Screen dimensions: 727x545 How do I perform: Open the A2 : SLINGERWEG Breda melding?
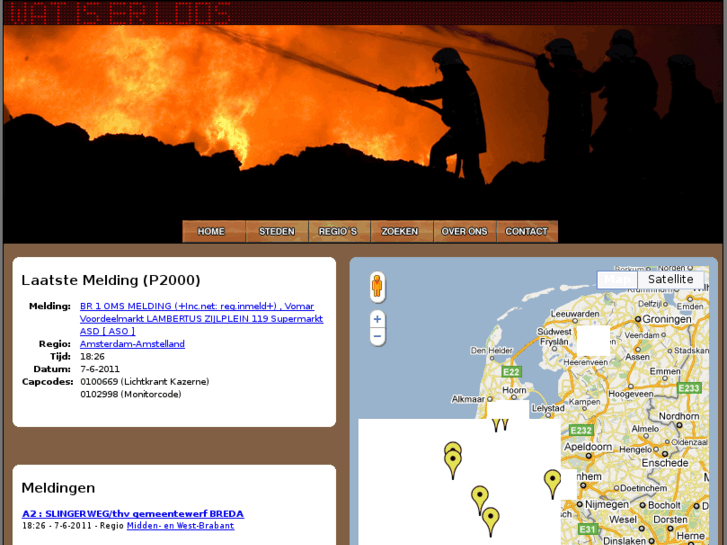(133, 513)
